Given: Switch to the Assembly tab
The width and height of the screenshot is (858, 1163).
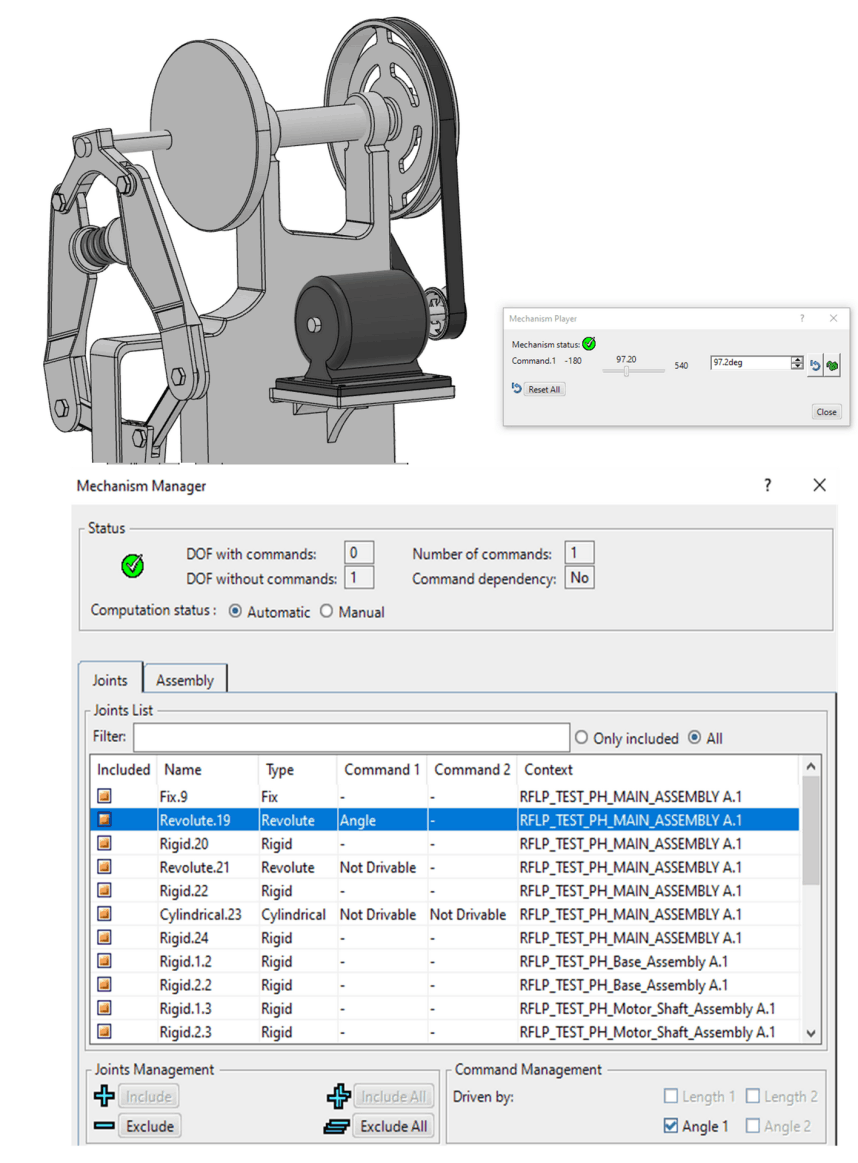Looking at the screenshot, I should (185, 680).
